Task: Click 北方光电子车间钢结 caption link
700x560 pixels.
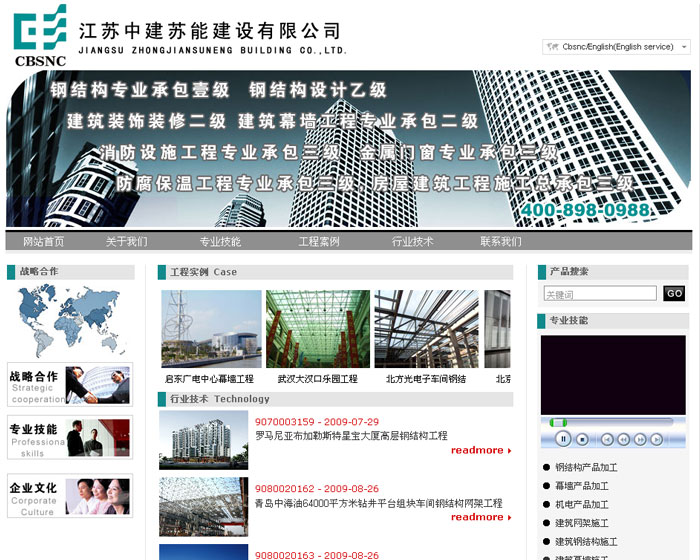Action: tap(426, 379)
